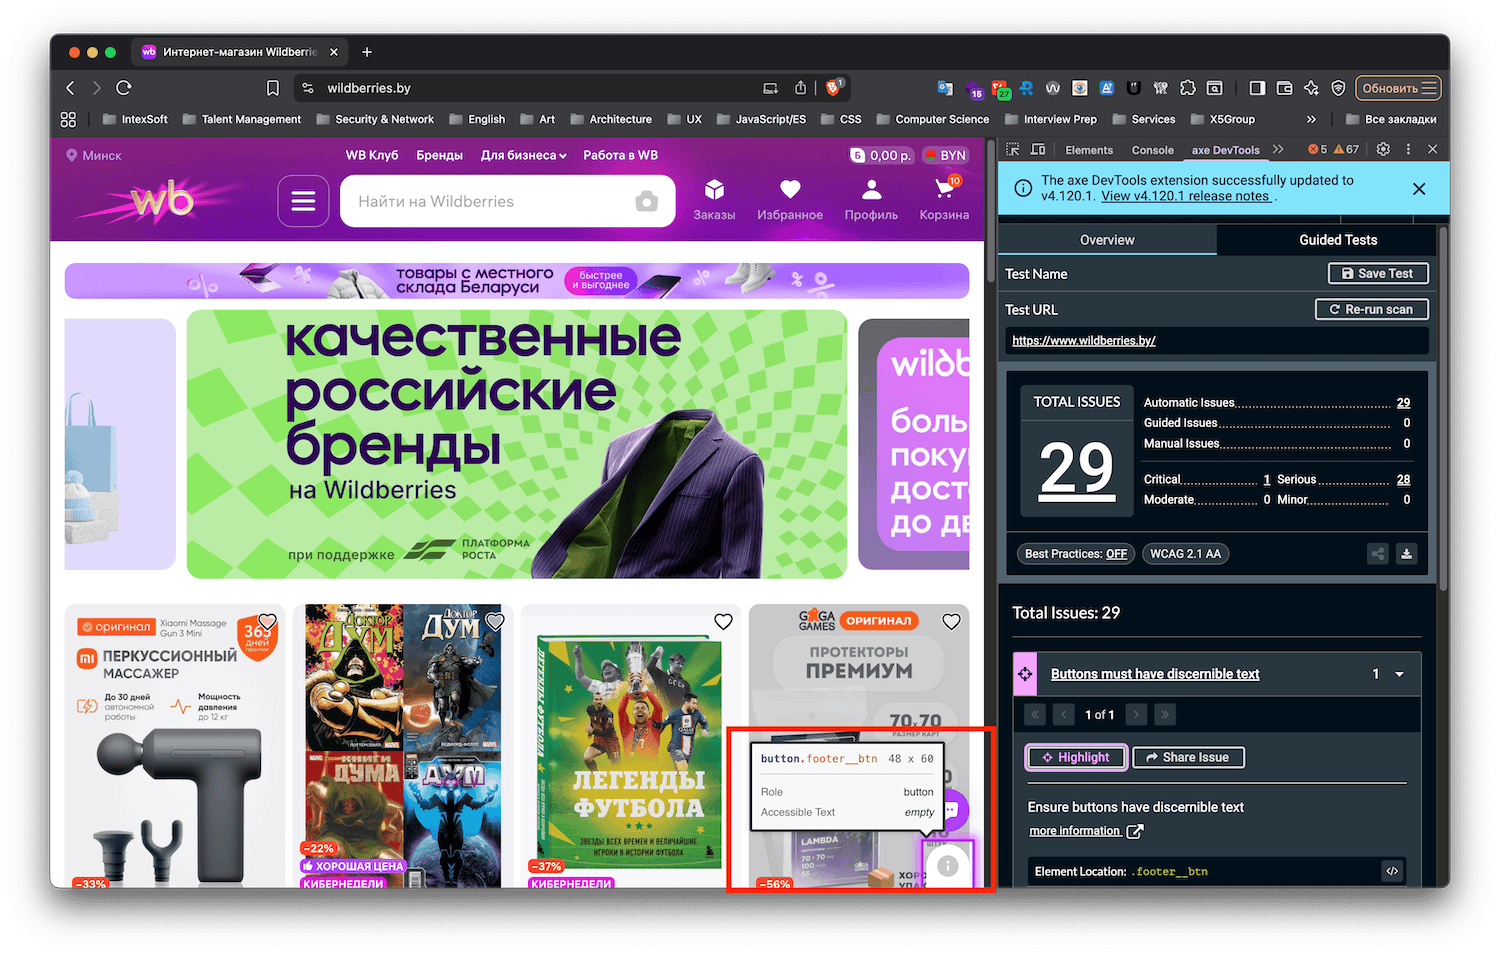The height and width of the screenshot is (954, 1500).
Task: Click the browser extensions puzzle icon
Action: coord(1187,88)
